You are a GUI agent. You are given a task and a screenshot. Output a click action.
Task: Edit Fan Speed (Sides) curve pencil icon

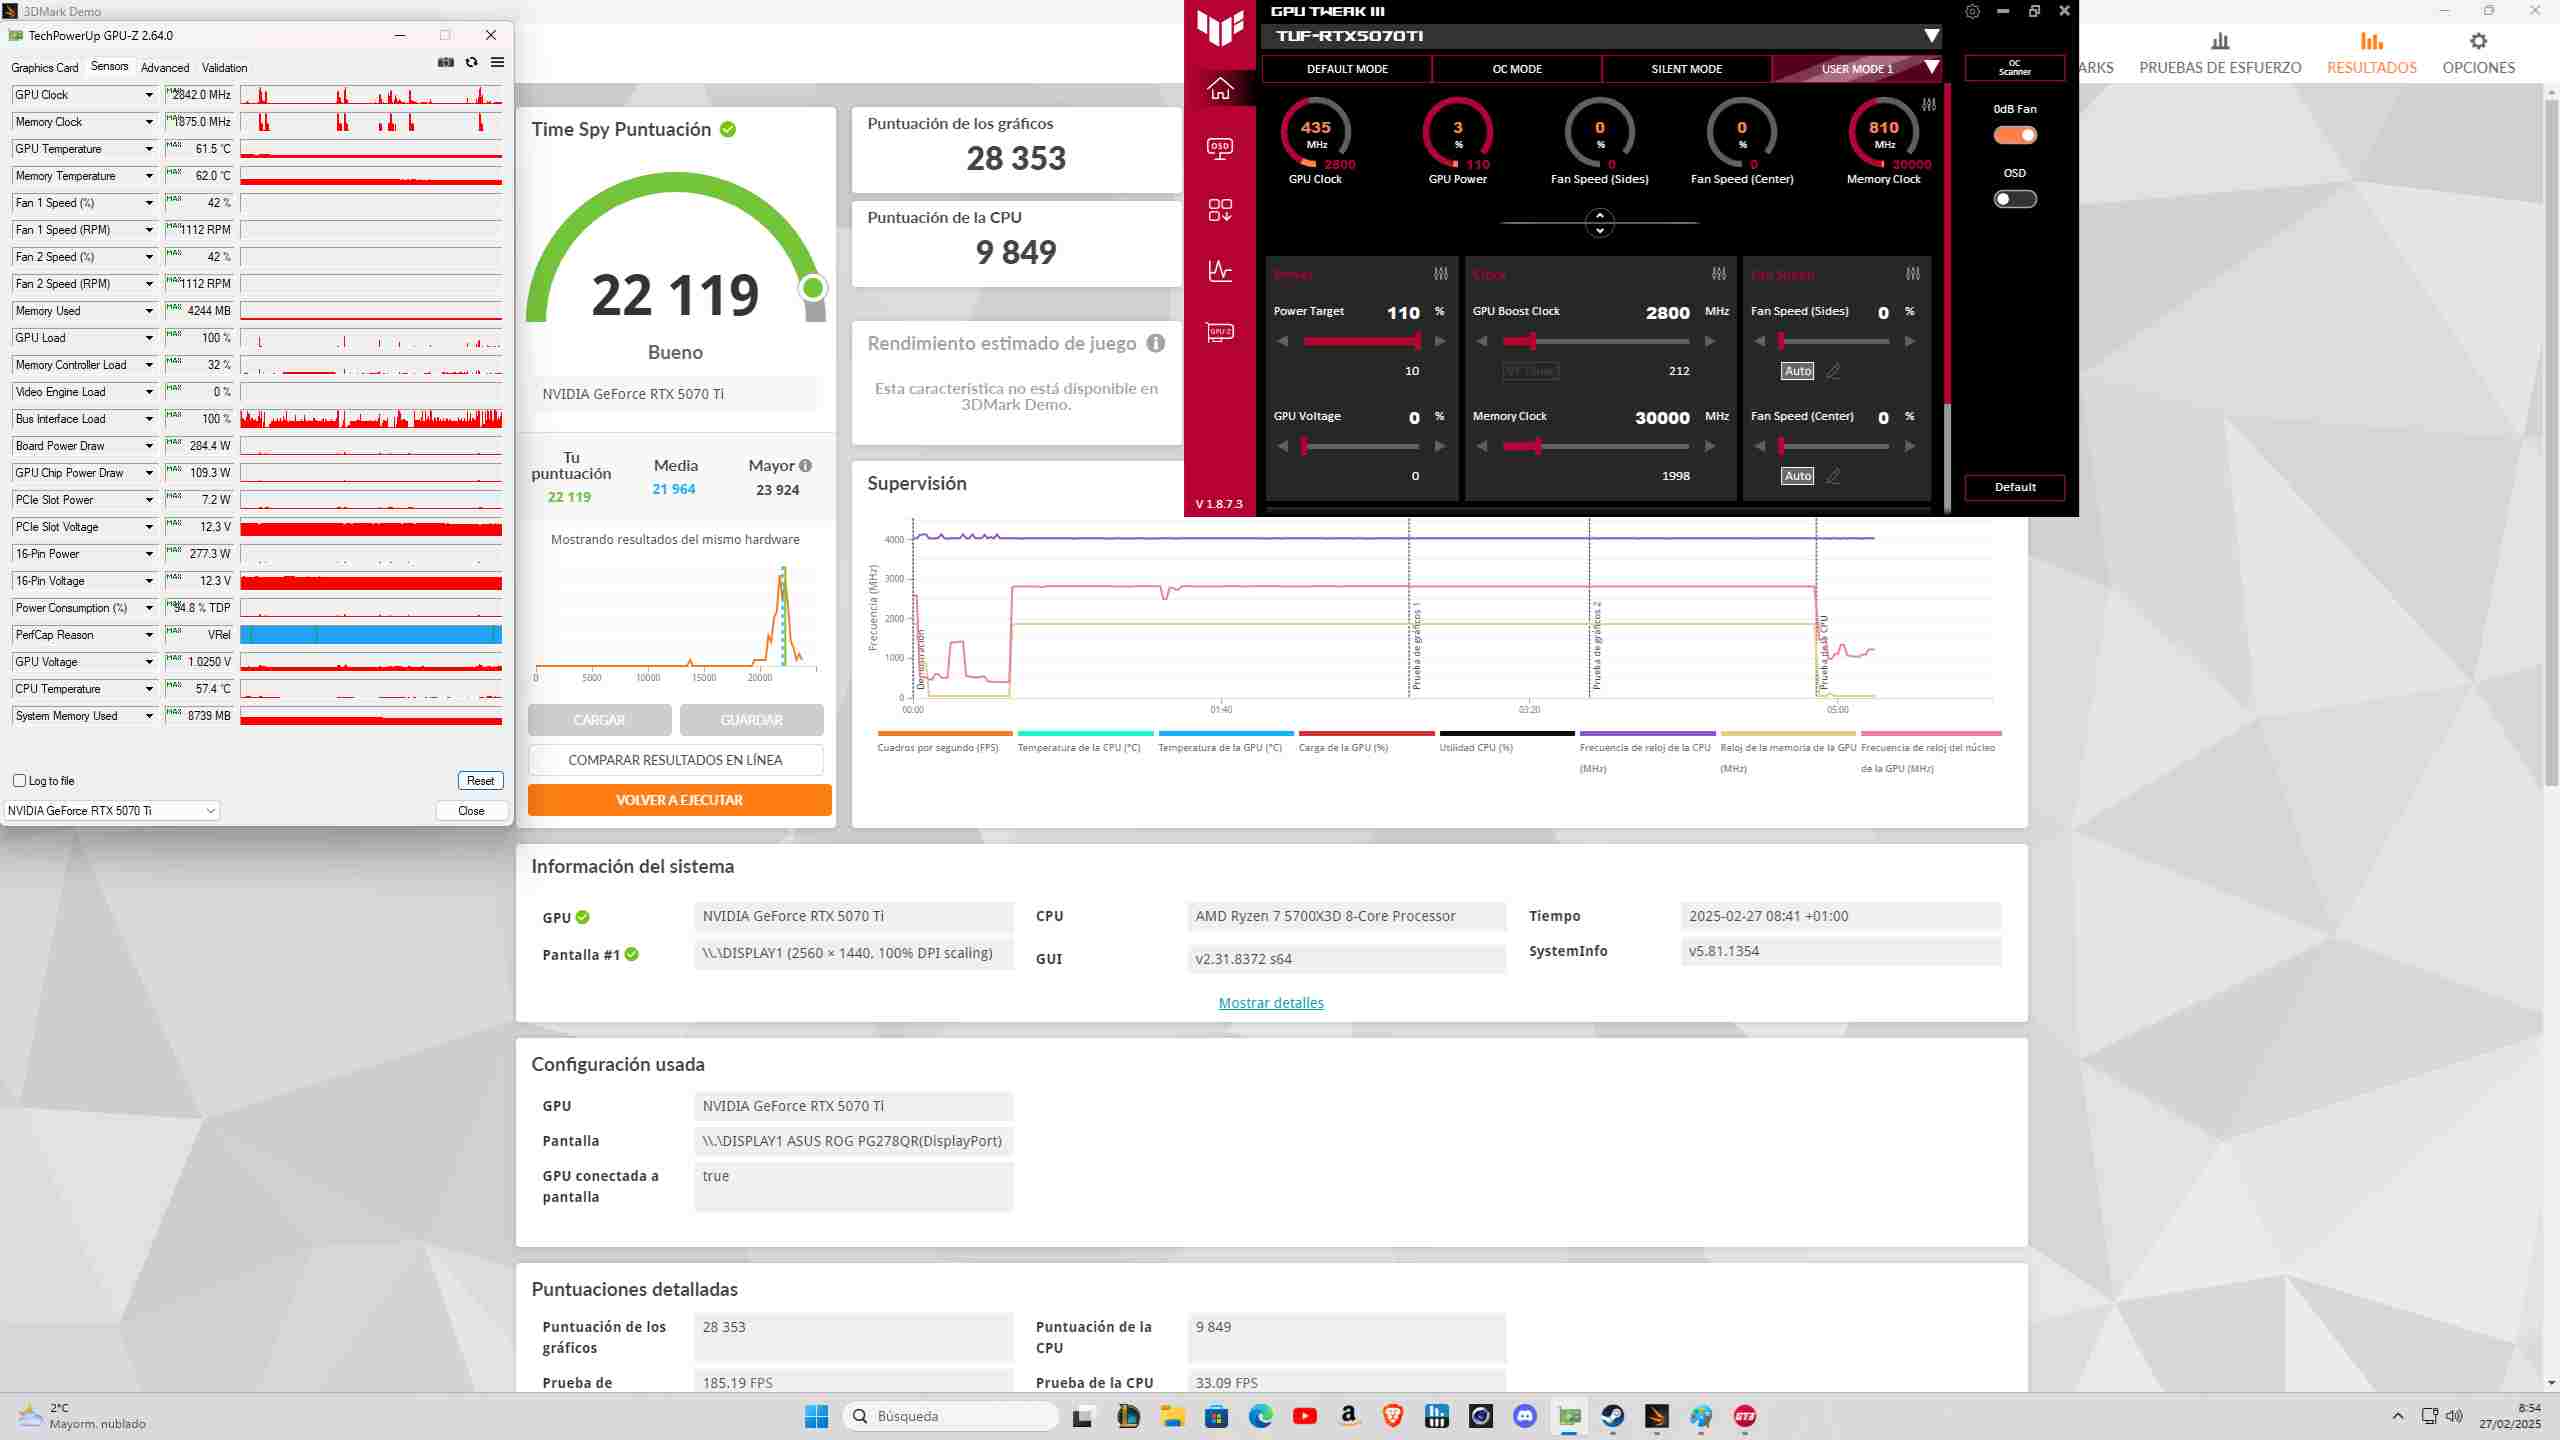pyautogui.click(x=1833, y=371)
